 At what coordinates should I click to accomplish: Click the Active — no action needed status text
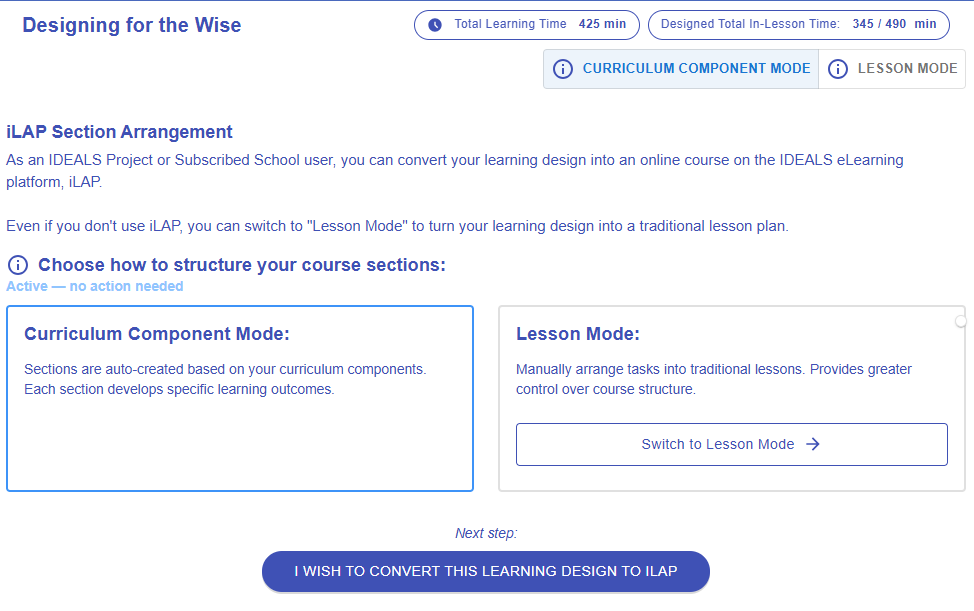point(94,286)
